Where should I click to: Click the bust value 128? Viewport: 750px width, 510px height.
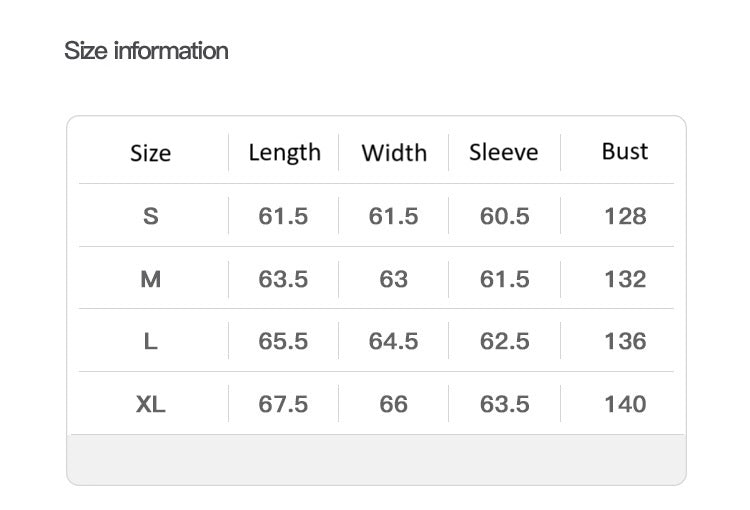tap(625, 216)
